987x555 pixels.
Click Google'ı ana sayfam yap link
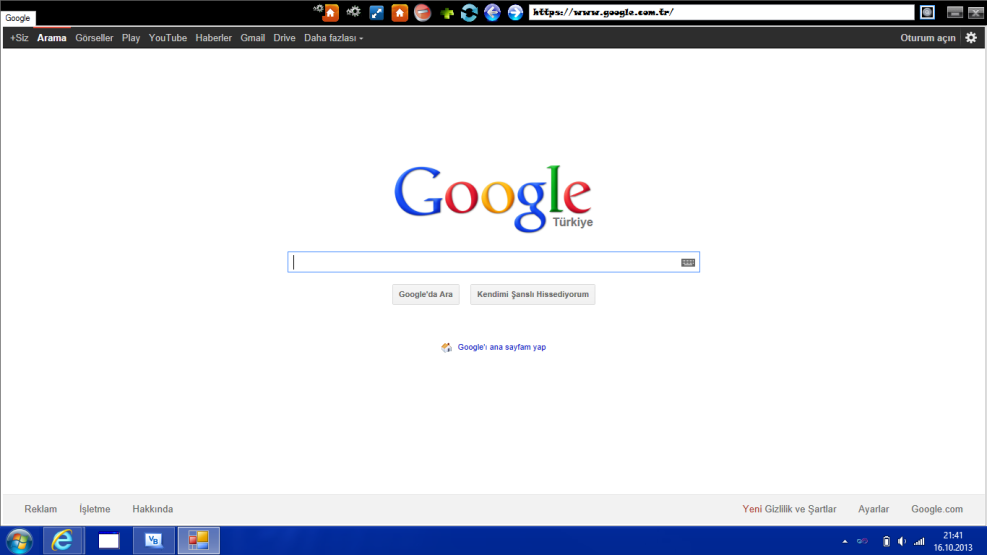coord(501,347)
